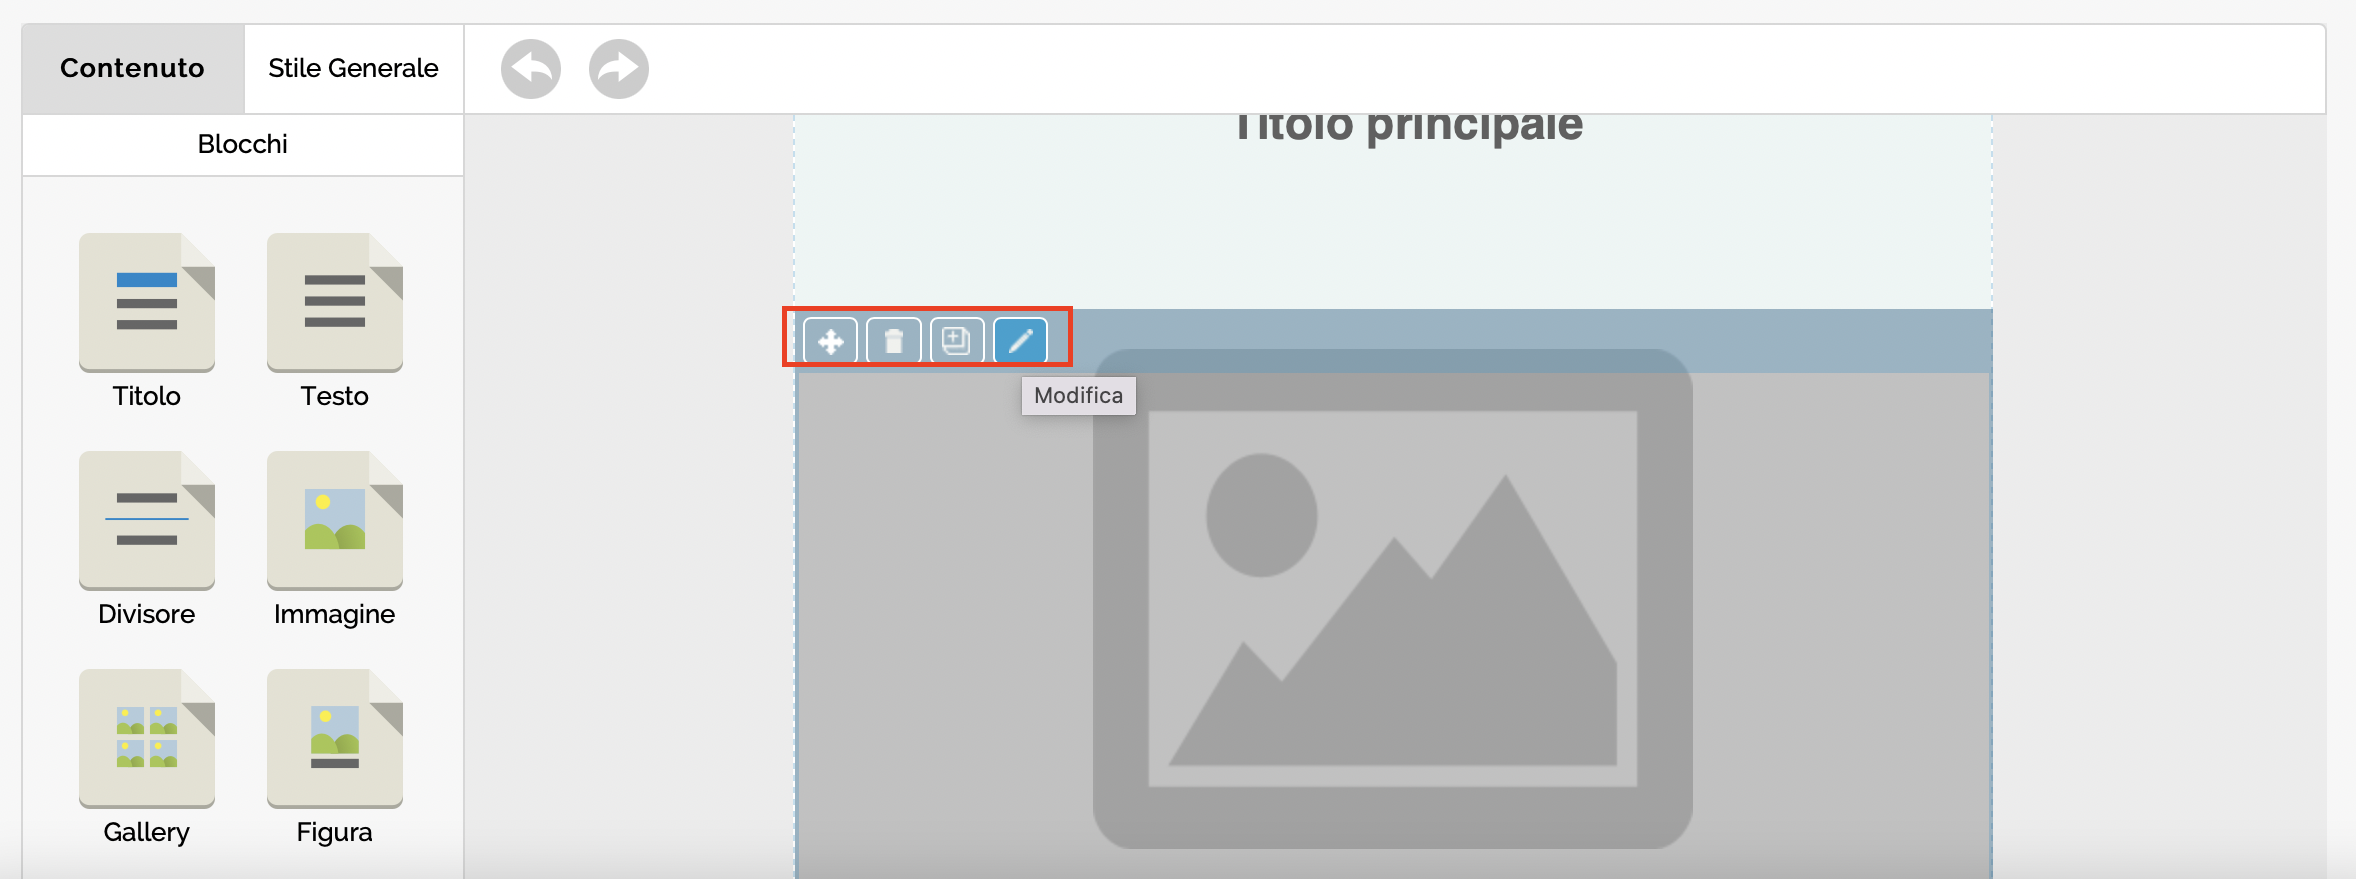This screenshot has width=2356, height=879.
Task: Select the Testo block icon
Action: pos(335,302)
